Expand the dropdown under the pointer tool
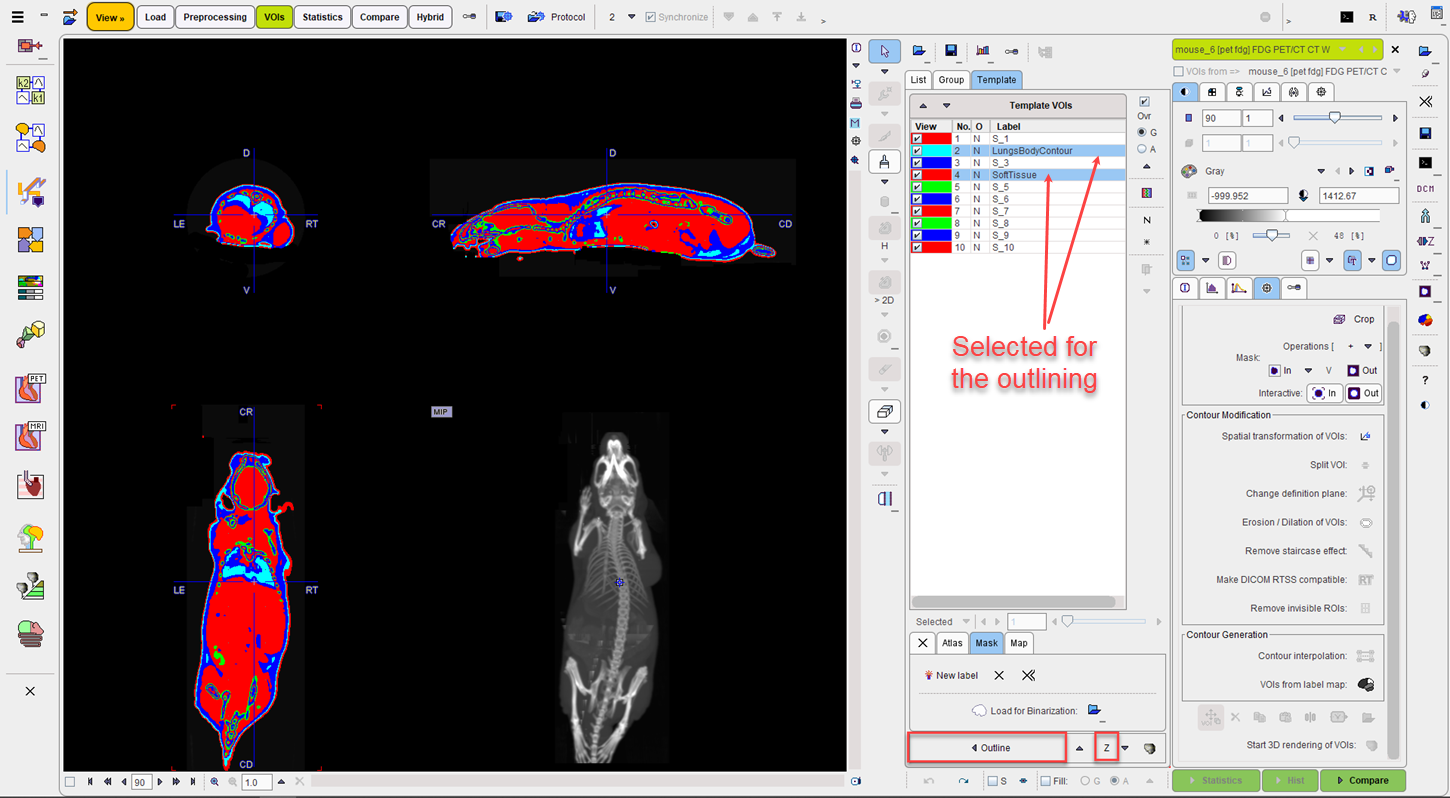 pyautogui.click(x=884, y=72)
